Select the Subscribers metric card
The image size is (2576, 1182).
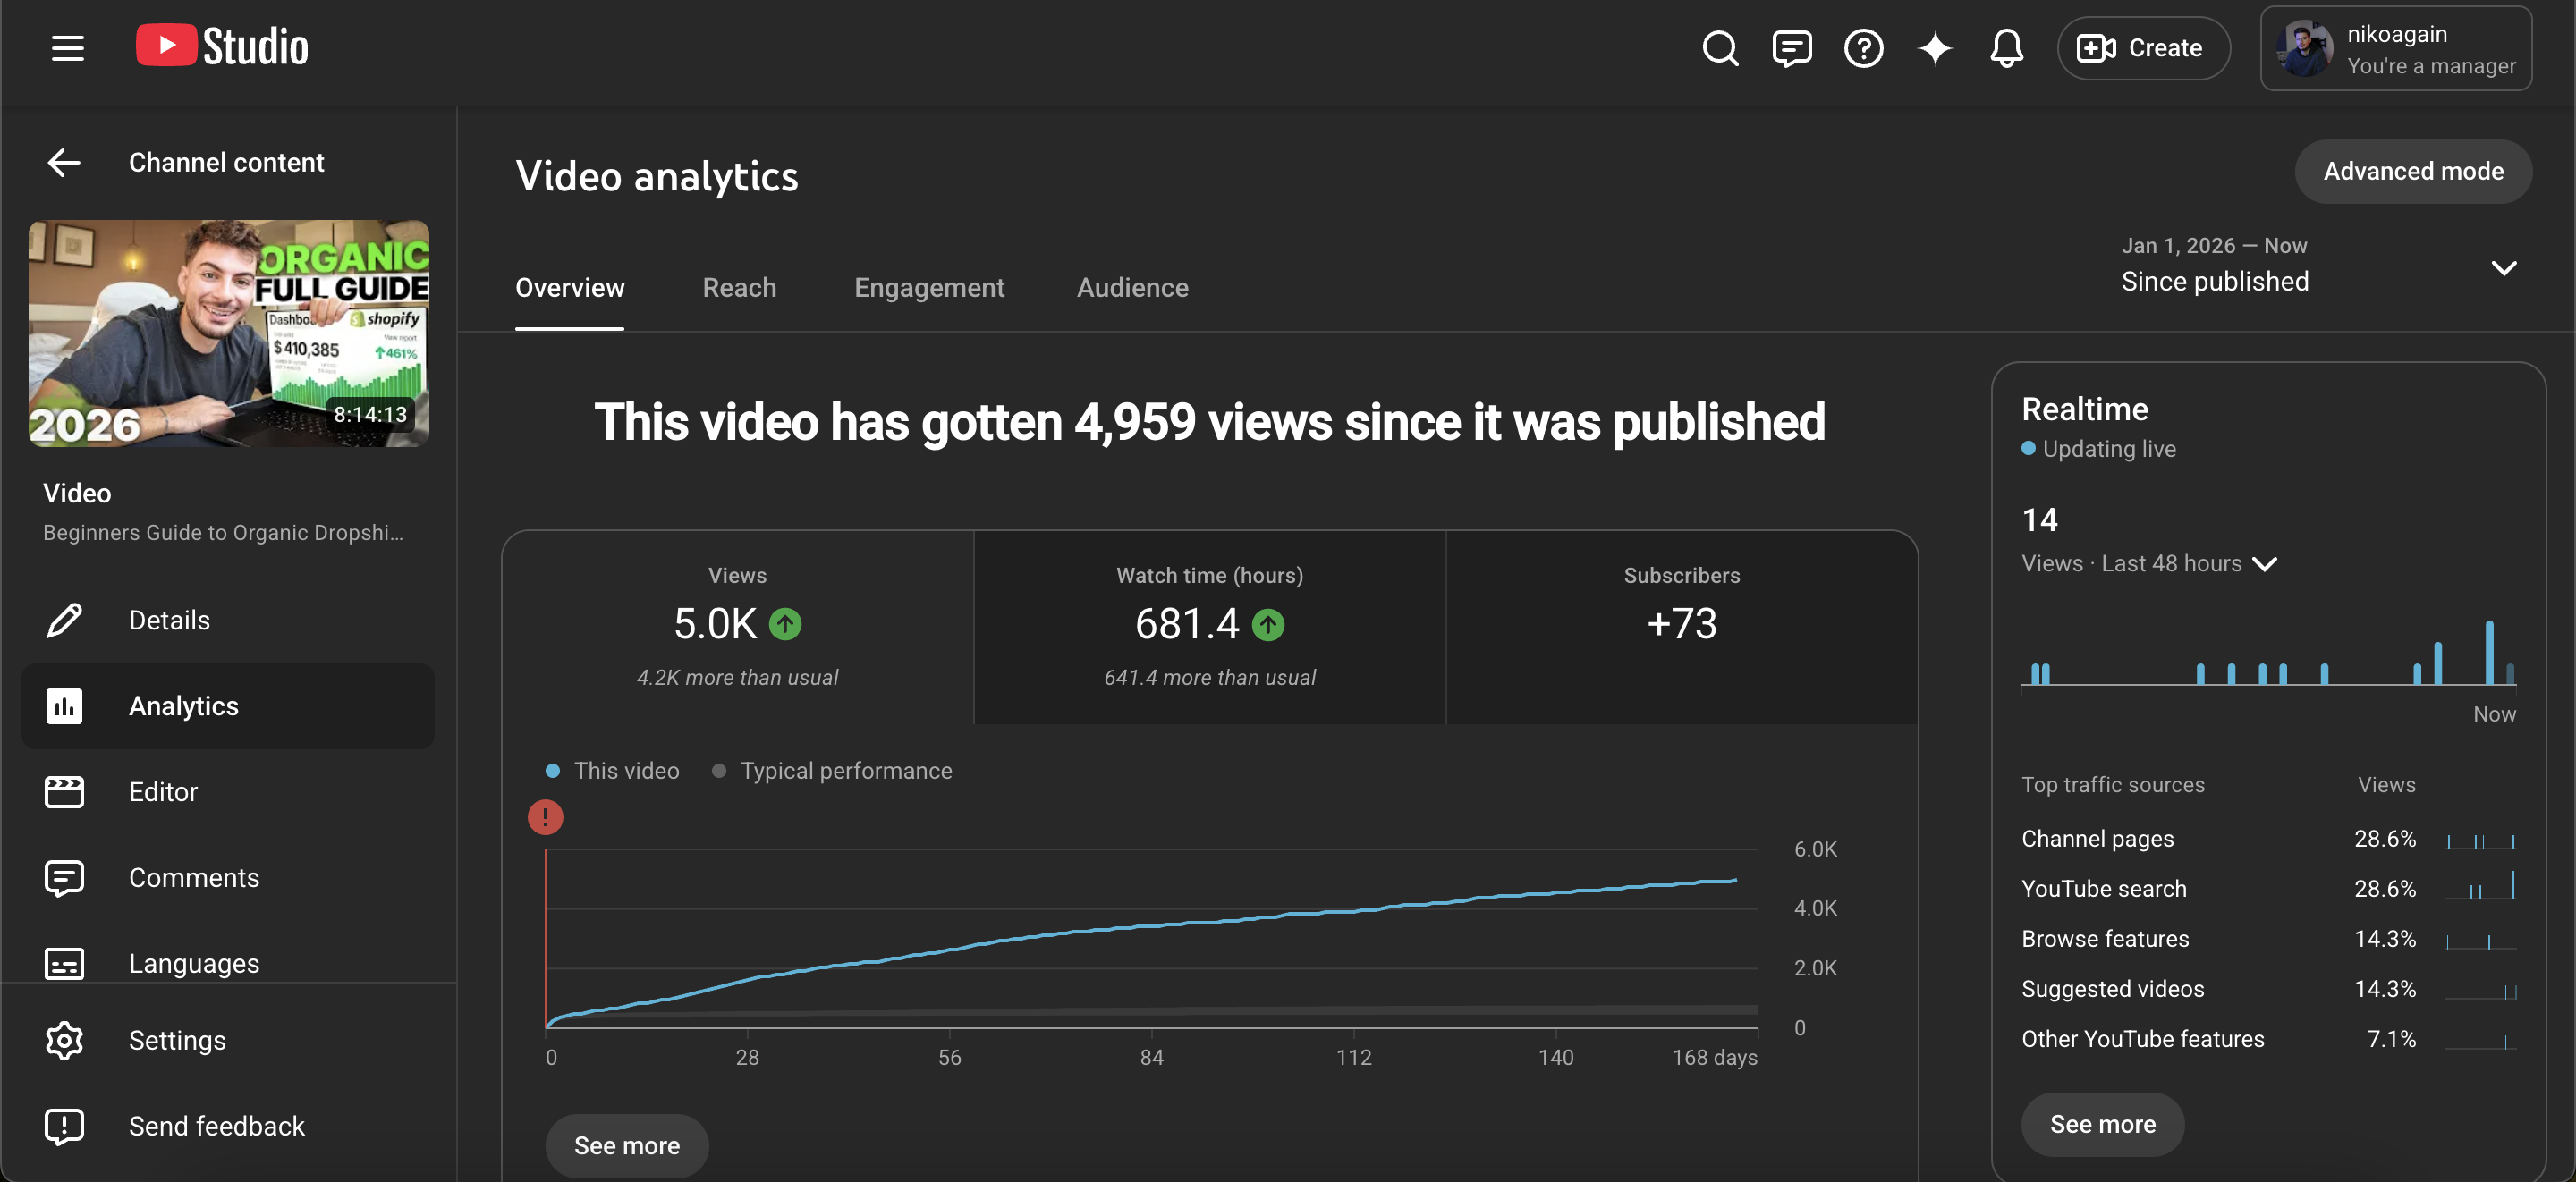(1681, 626)
